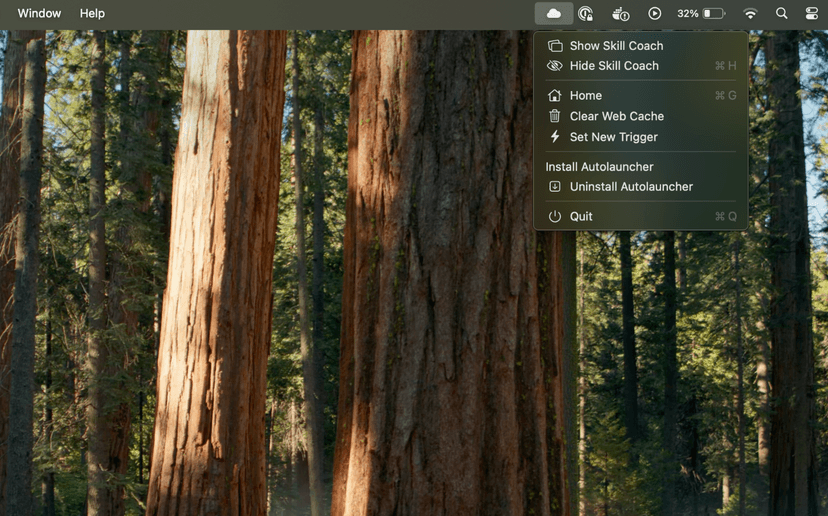This screenshot has height=516, width=828.
Task: Click the window icon beside Show Skill Coach
Action: tap(554, 46)
